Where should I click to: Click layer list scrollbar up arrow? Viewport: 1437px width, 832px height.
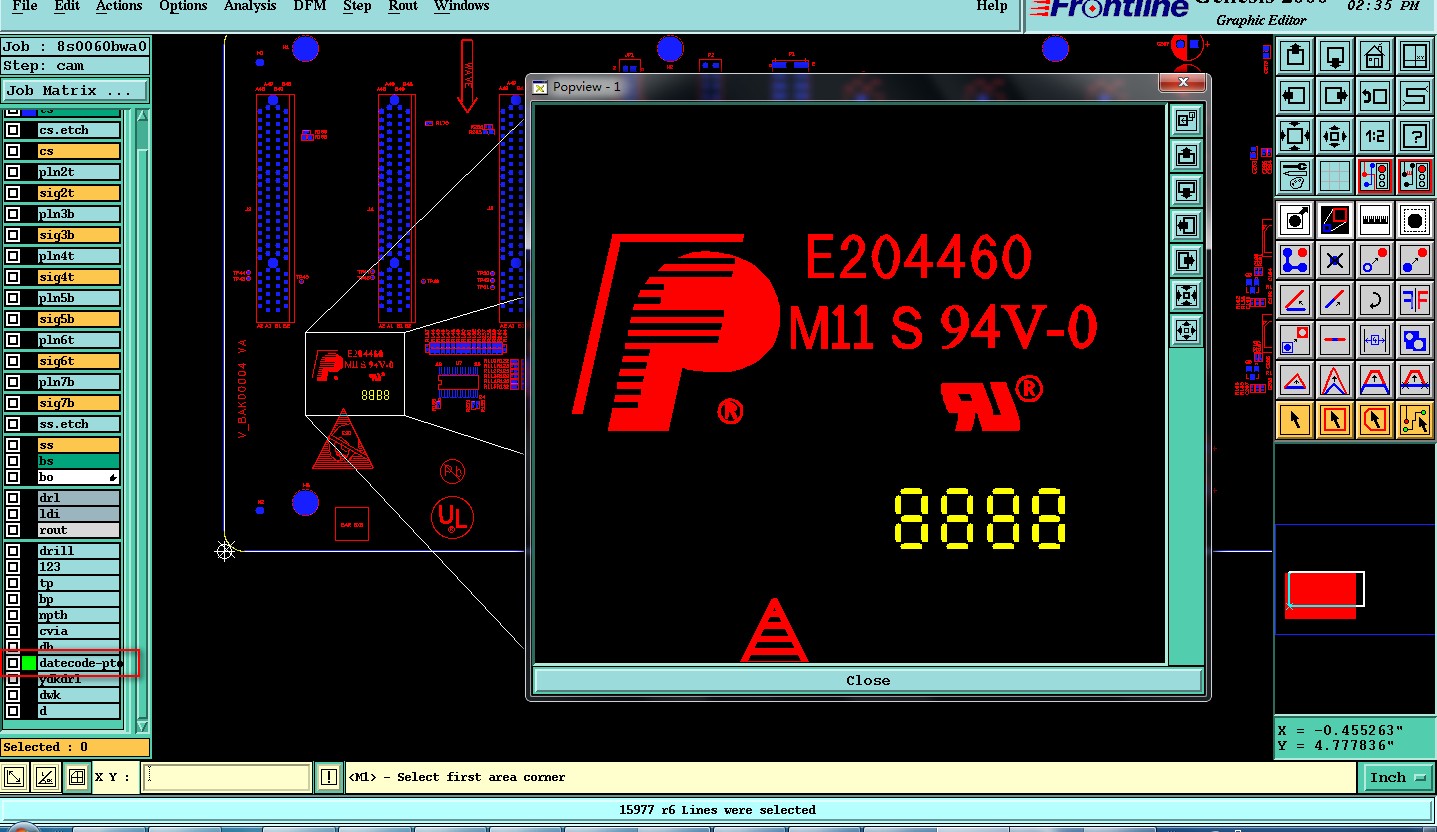(141, 115)
